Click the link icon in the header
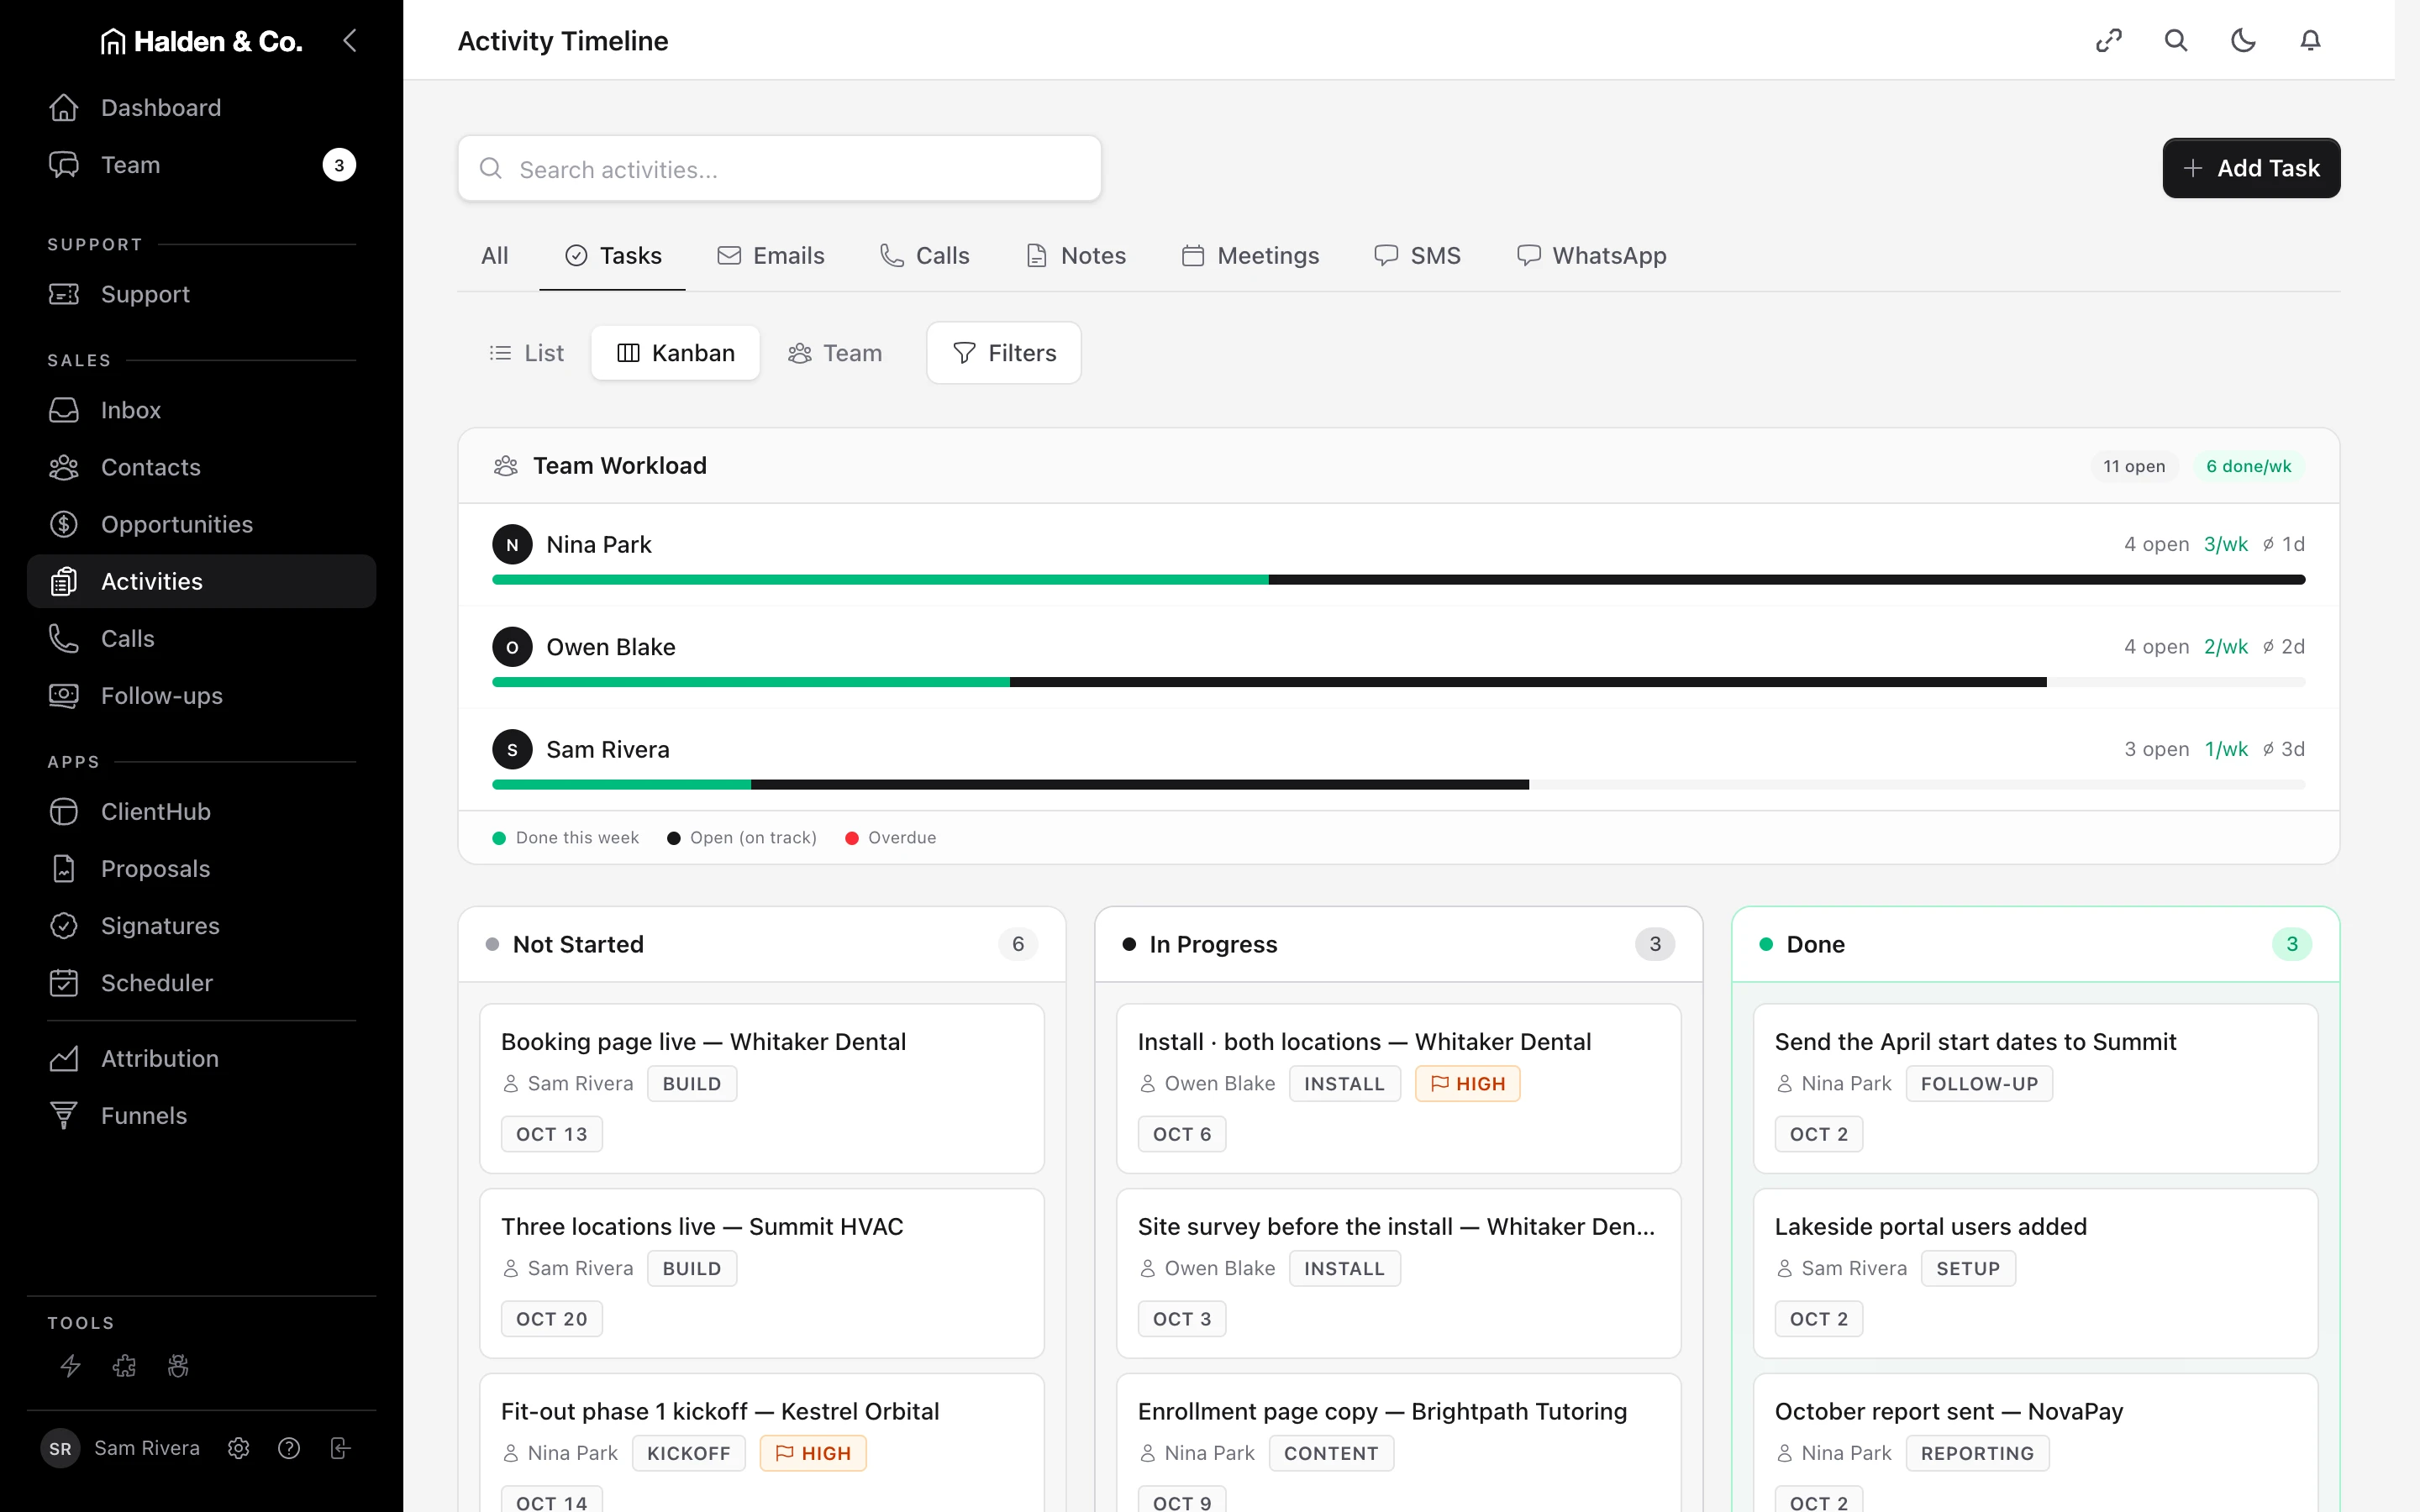Screen dimensions: 2420x1512 pos(2109,41)
